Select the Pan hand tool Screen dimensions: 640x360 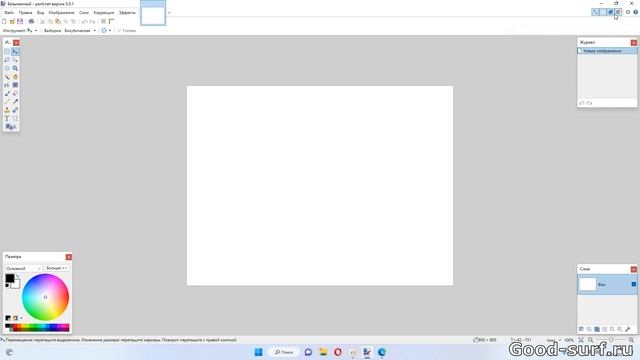(x=15, y=77)
